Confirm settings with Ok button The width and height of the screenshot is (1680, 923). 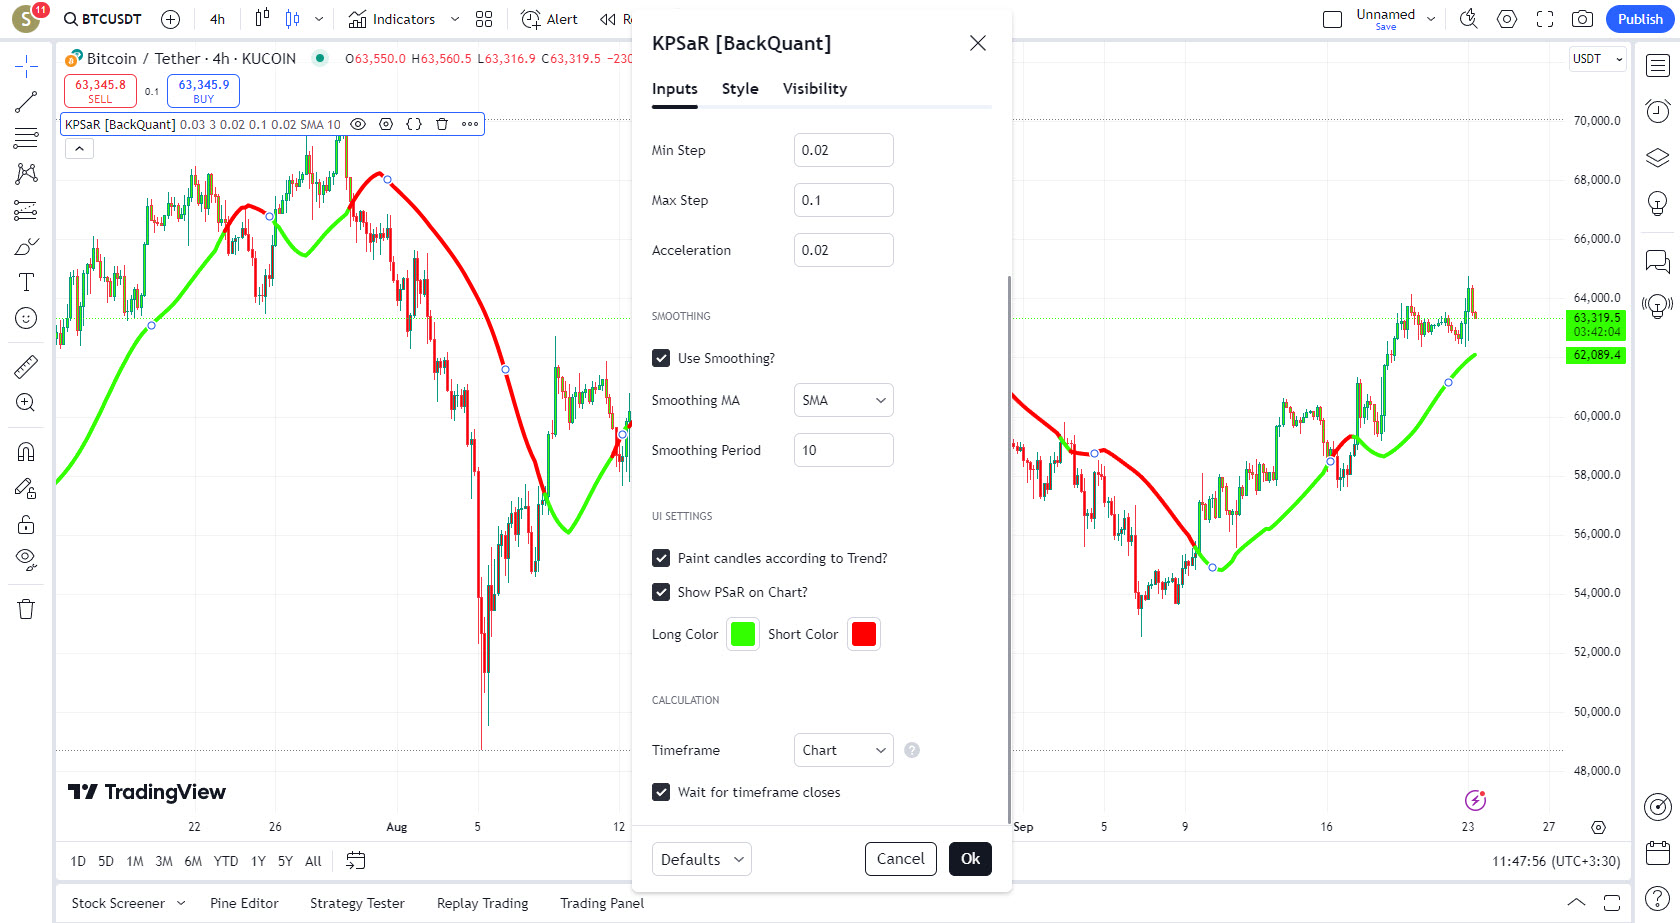(970, 859)
